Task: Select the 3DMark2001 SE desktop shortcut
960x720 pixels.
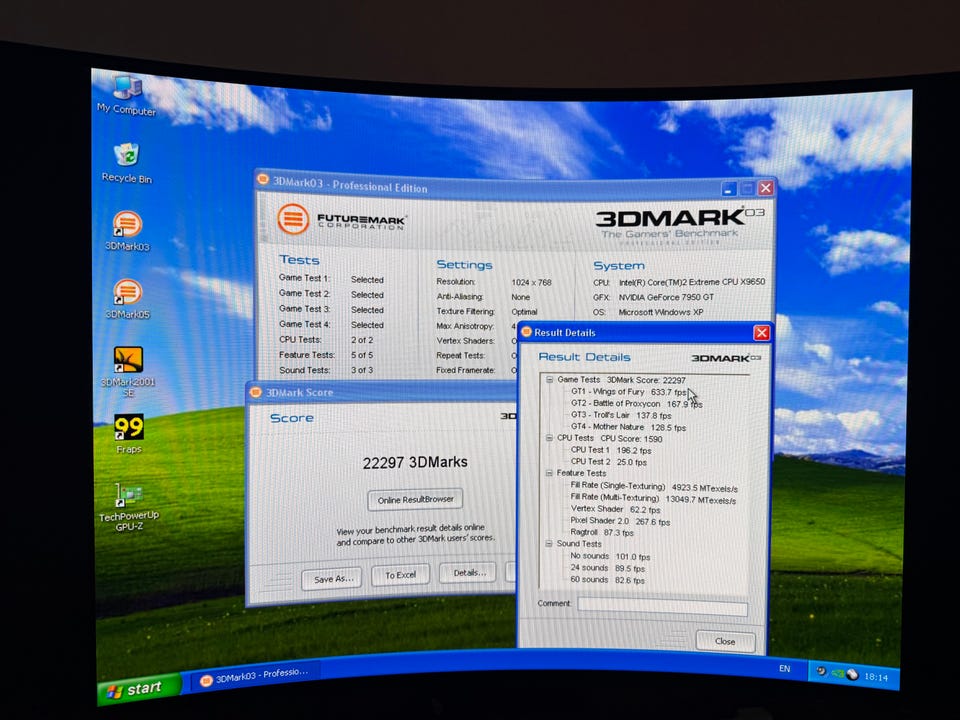Action: click(x=128, y=372)
